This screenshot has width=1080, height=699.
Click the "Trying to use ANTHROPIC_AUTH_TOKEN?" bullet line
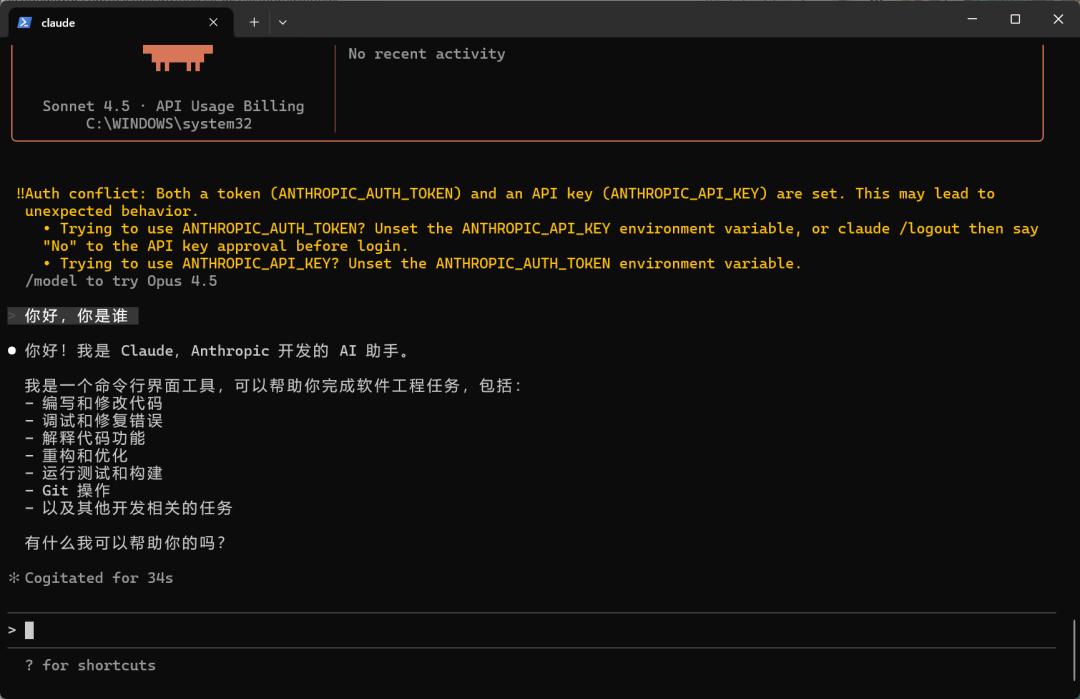[541, 229]
